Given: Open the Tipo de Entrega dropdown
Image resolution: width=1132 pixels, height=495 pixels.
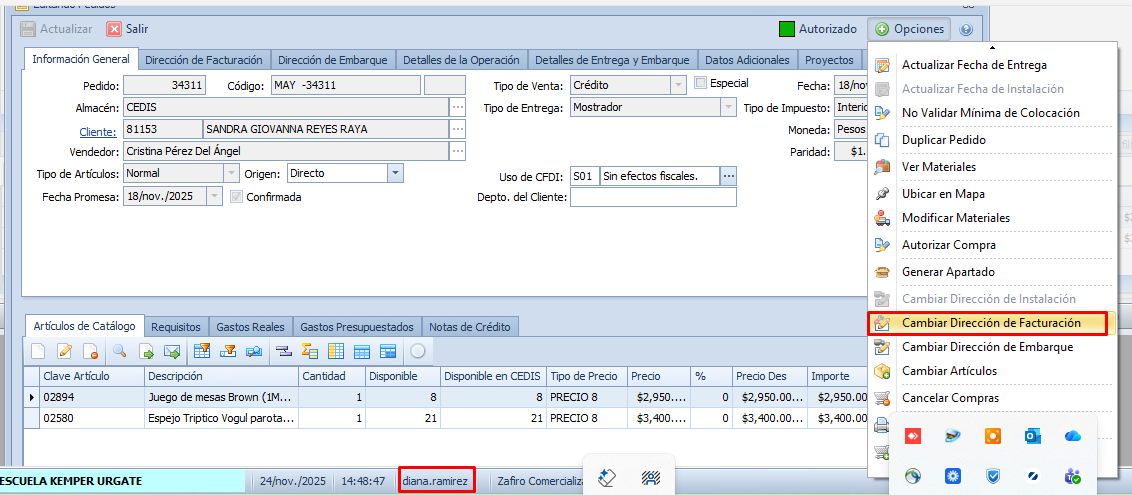Looking at the screenshot, I should (x=729, y=107).
